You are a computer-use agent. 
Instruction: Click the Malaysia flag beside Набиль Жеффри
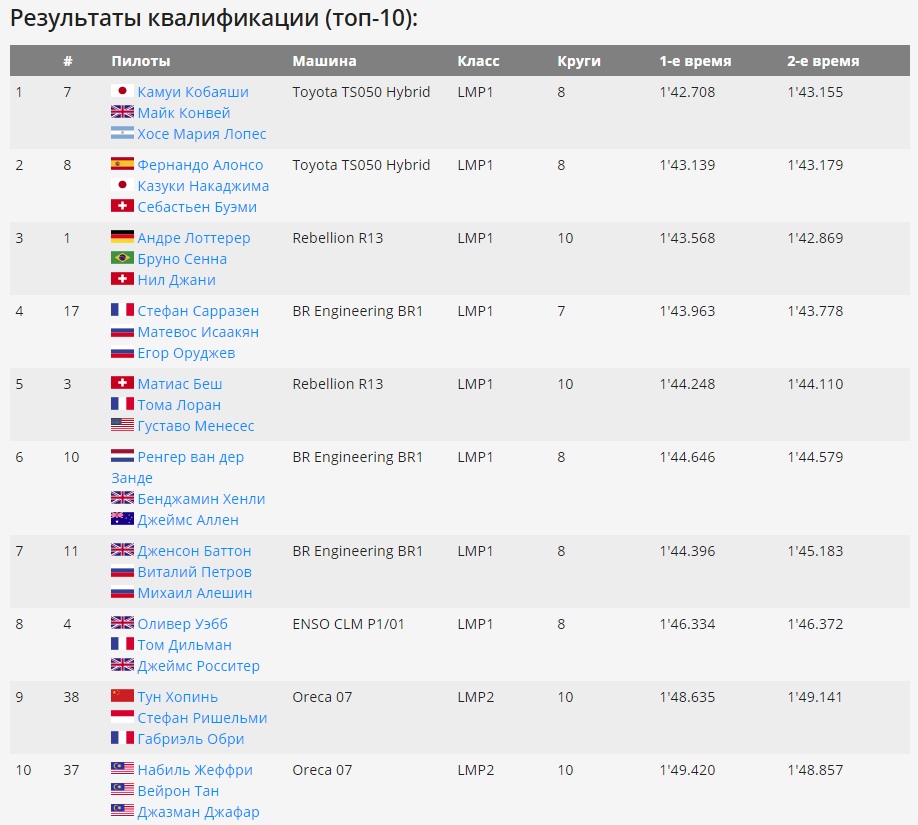point(122,770)
